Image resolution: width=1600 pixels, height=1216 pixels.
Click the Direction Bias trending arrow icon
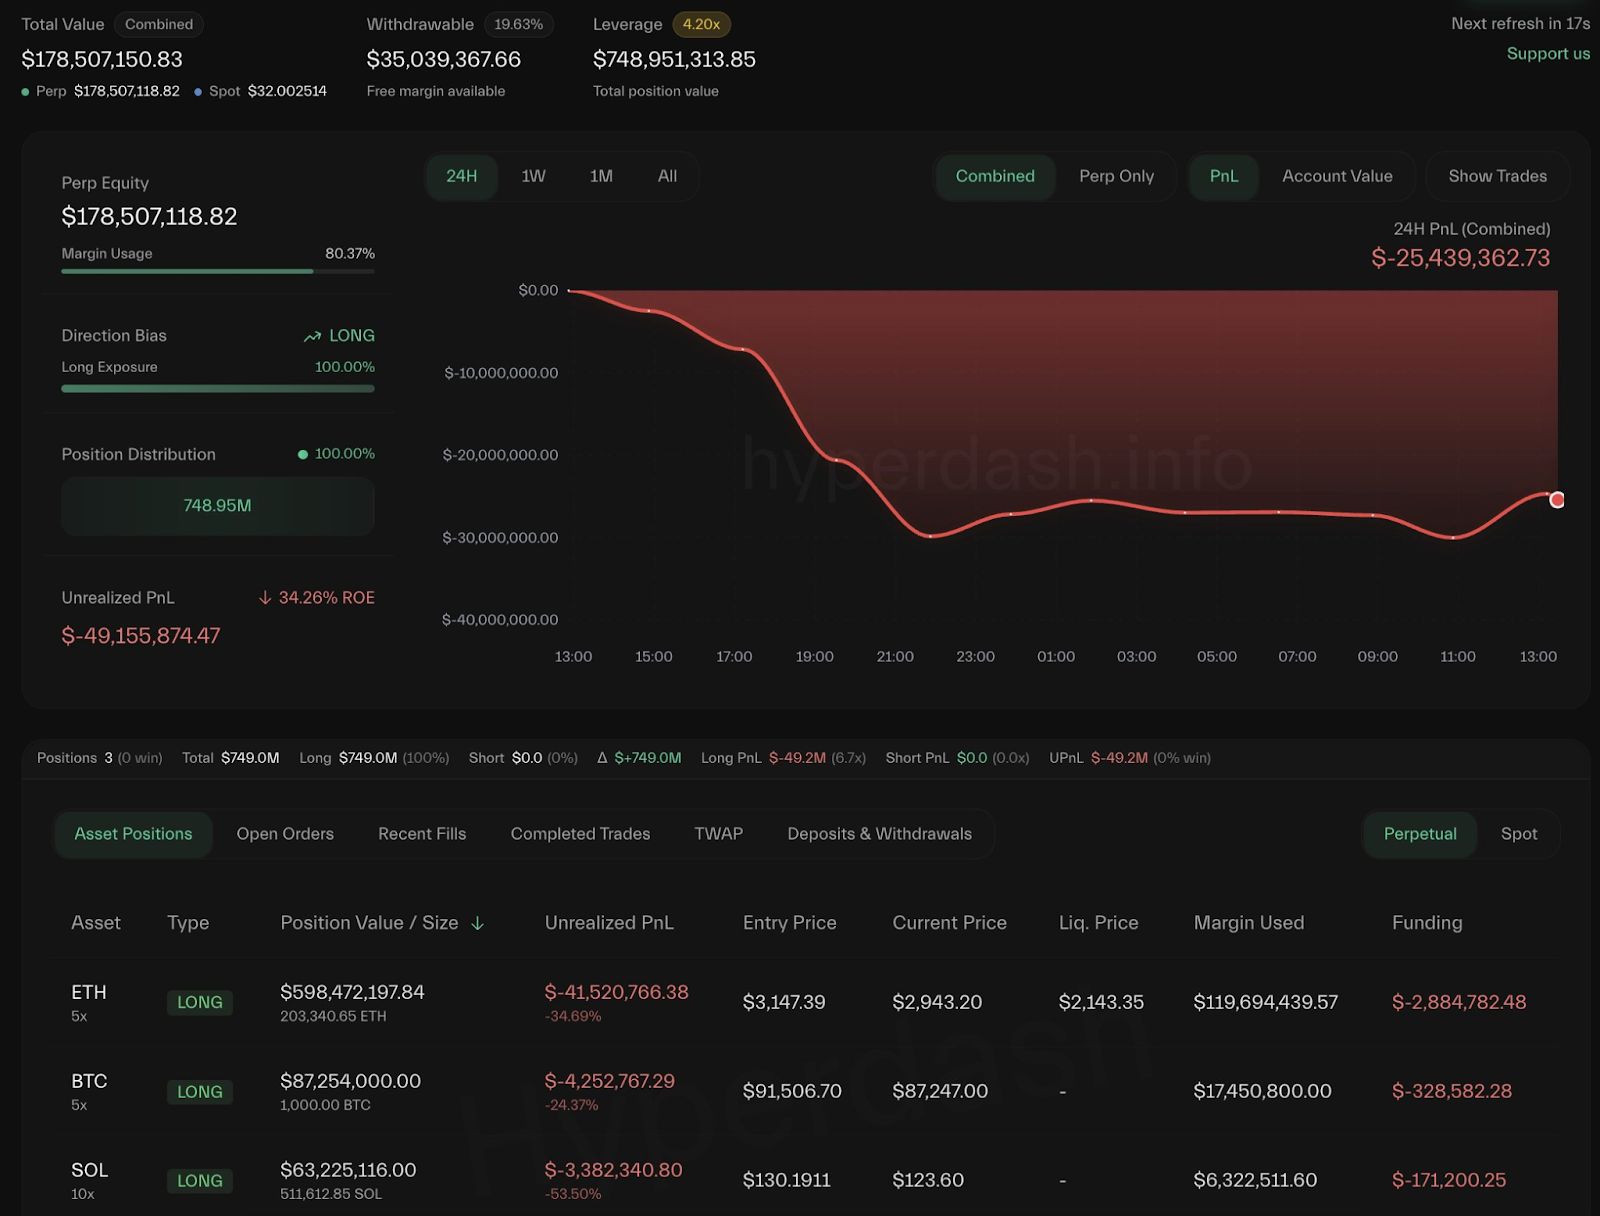(312, 336)
